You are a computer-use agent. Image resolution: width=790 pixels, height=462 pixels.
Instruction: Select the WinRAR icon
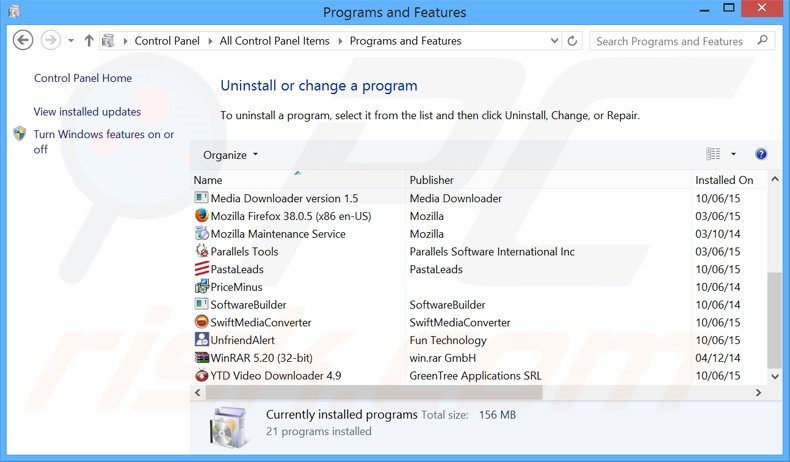[202, 358]
